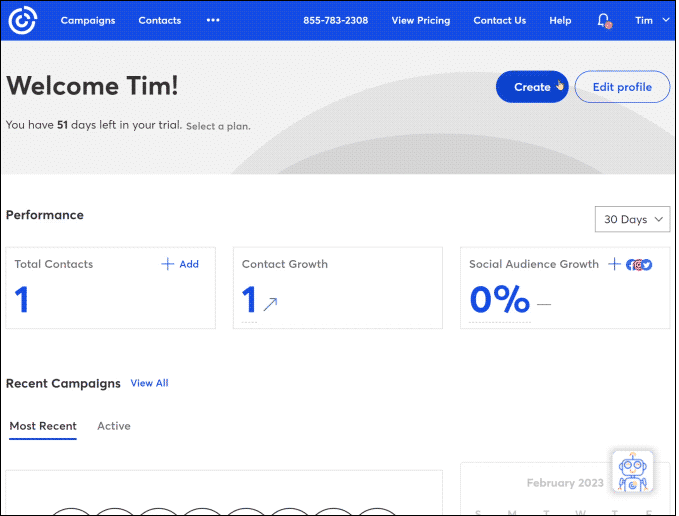Click the arrow icon in Contact Growth
This screenshot has height=516, width=679.
click(x=270, y=304)
